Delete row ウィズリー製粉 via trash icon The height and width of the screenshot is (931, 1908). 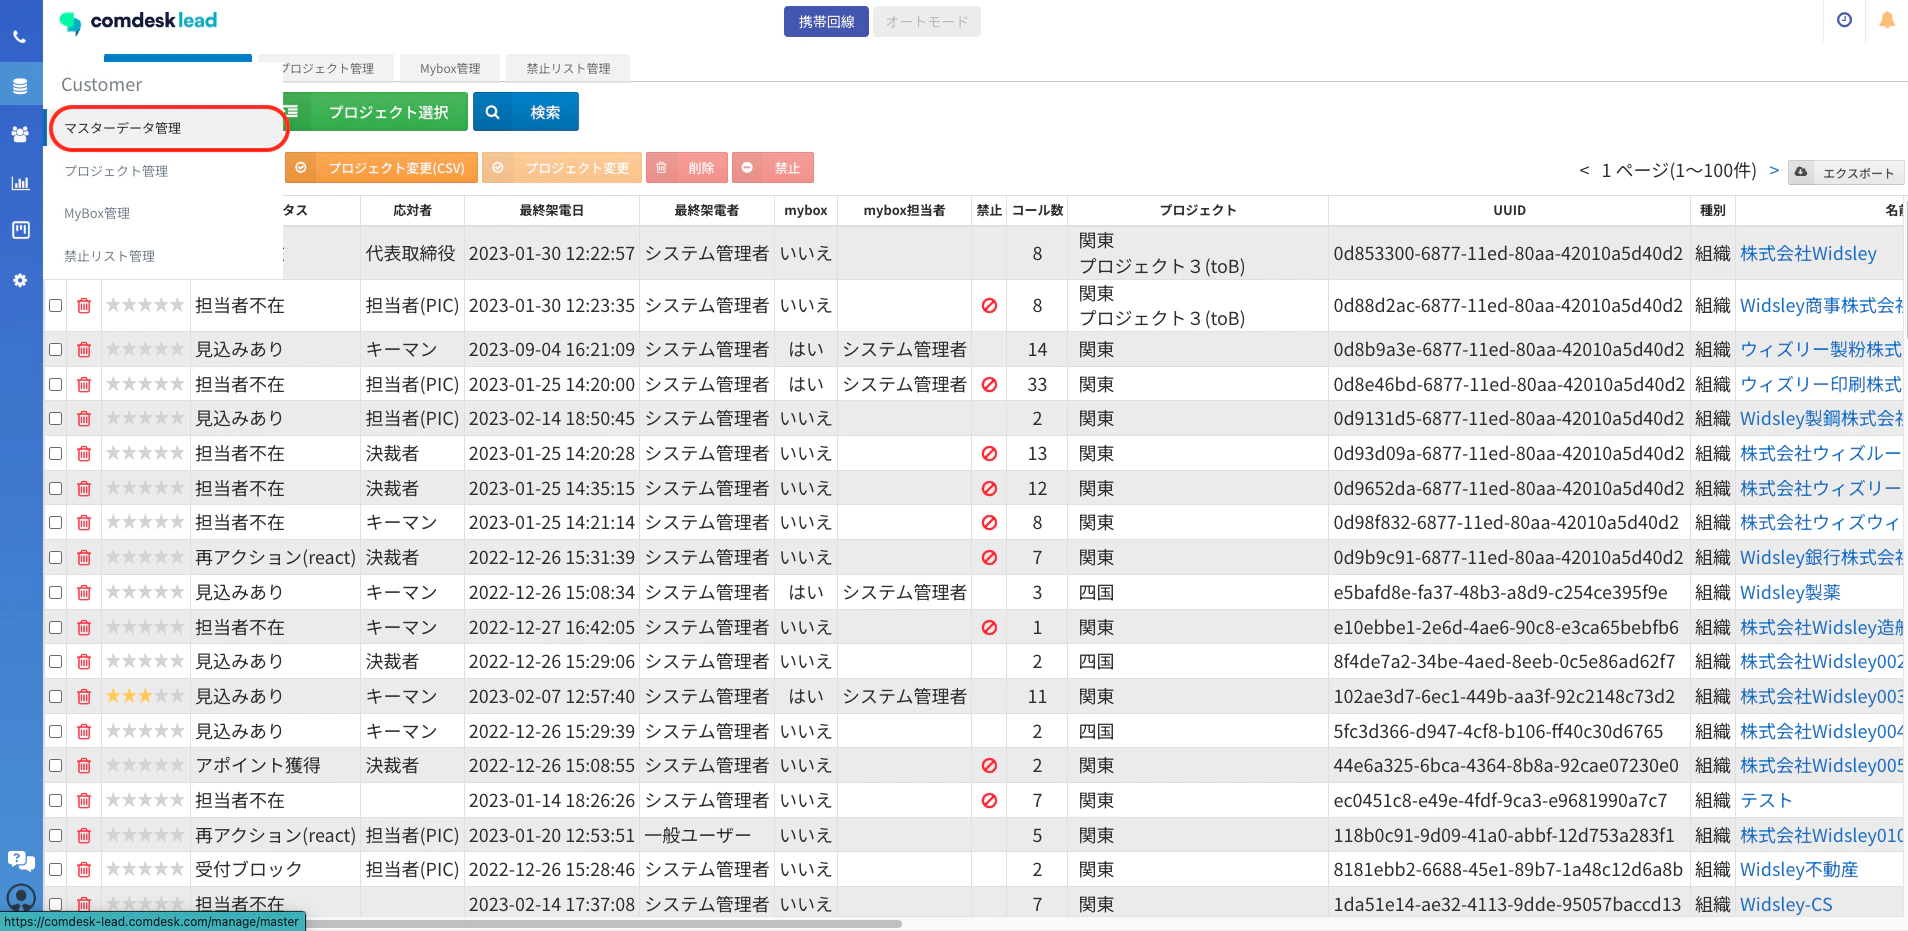(84, 350)
